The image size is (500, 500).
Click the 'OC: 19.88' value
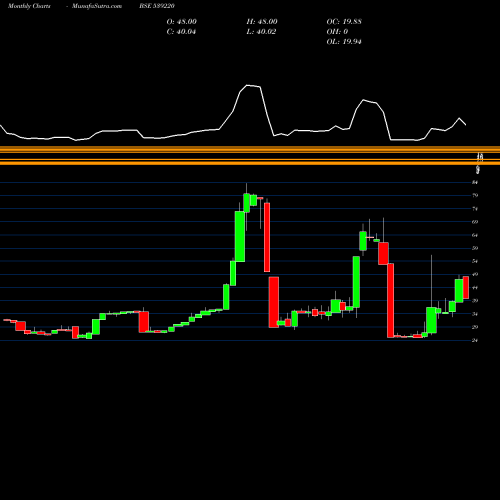coord(344,22)
